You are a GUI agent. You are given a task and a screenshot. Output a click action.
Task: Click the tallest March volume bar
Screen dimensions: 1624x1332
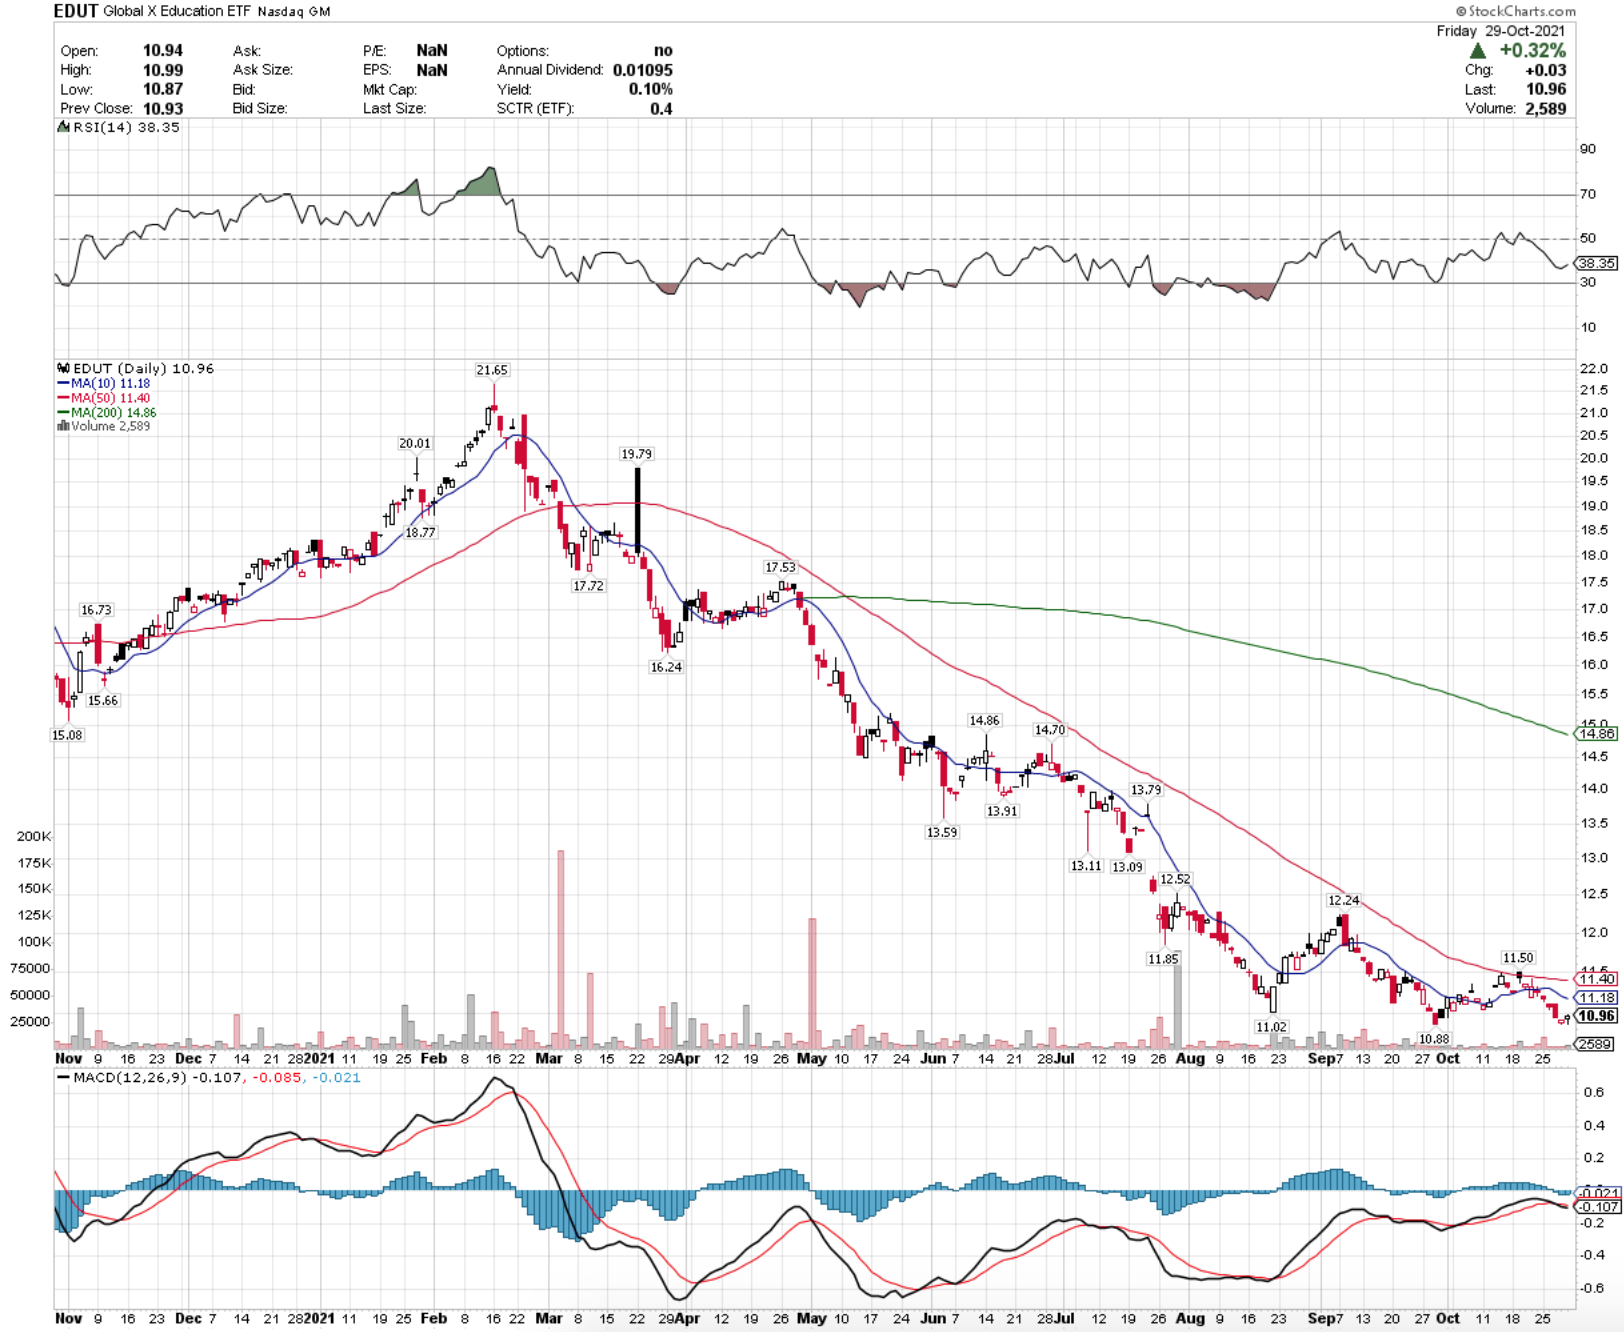coord(561,948)
